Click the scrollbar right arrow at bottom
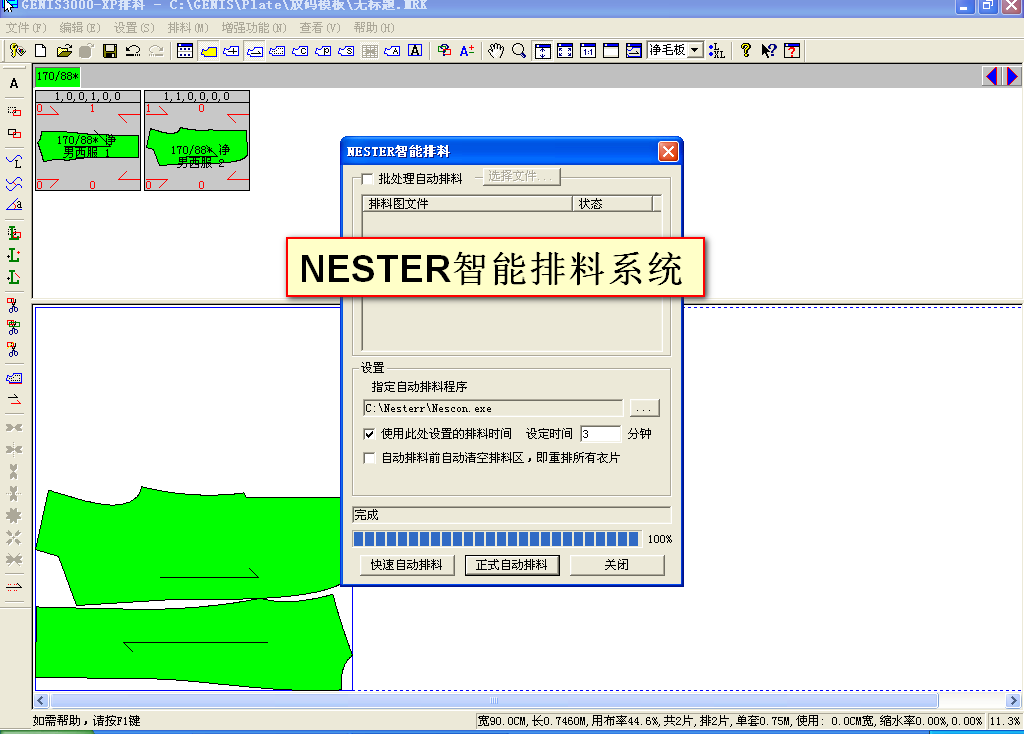The image size is (1024, 734). pos(1013,701)
